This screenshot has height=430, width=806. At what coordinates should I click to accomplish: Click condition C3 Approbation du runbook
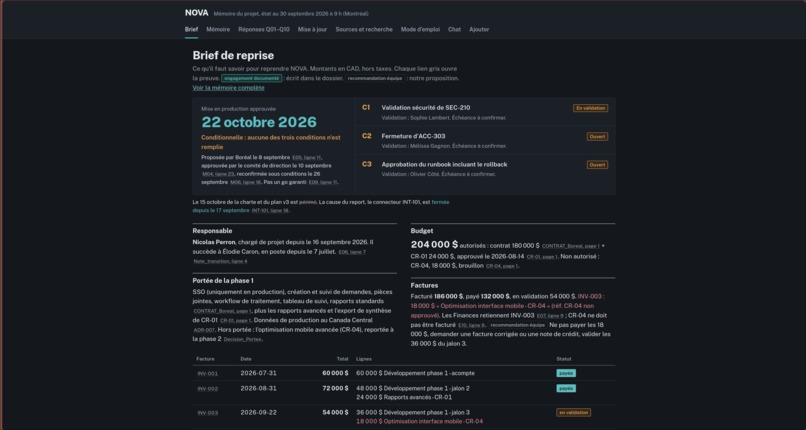tap(485, 169)
